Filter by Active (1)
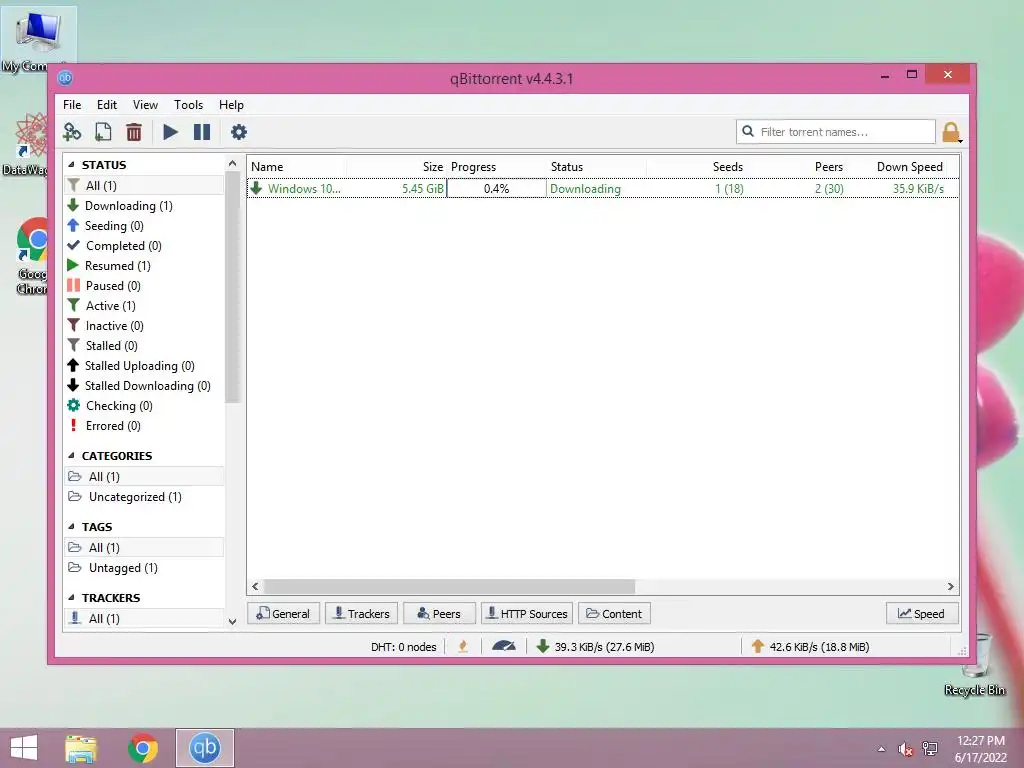 point(144,306)
